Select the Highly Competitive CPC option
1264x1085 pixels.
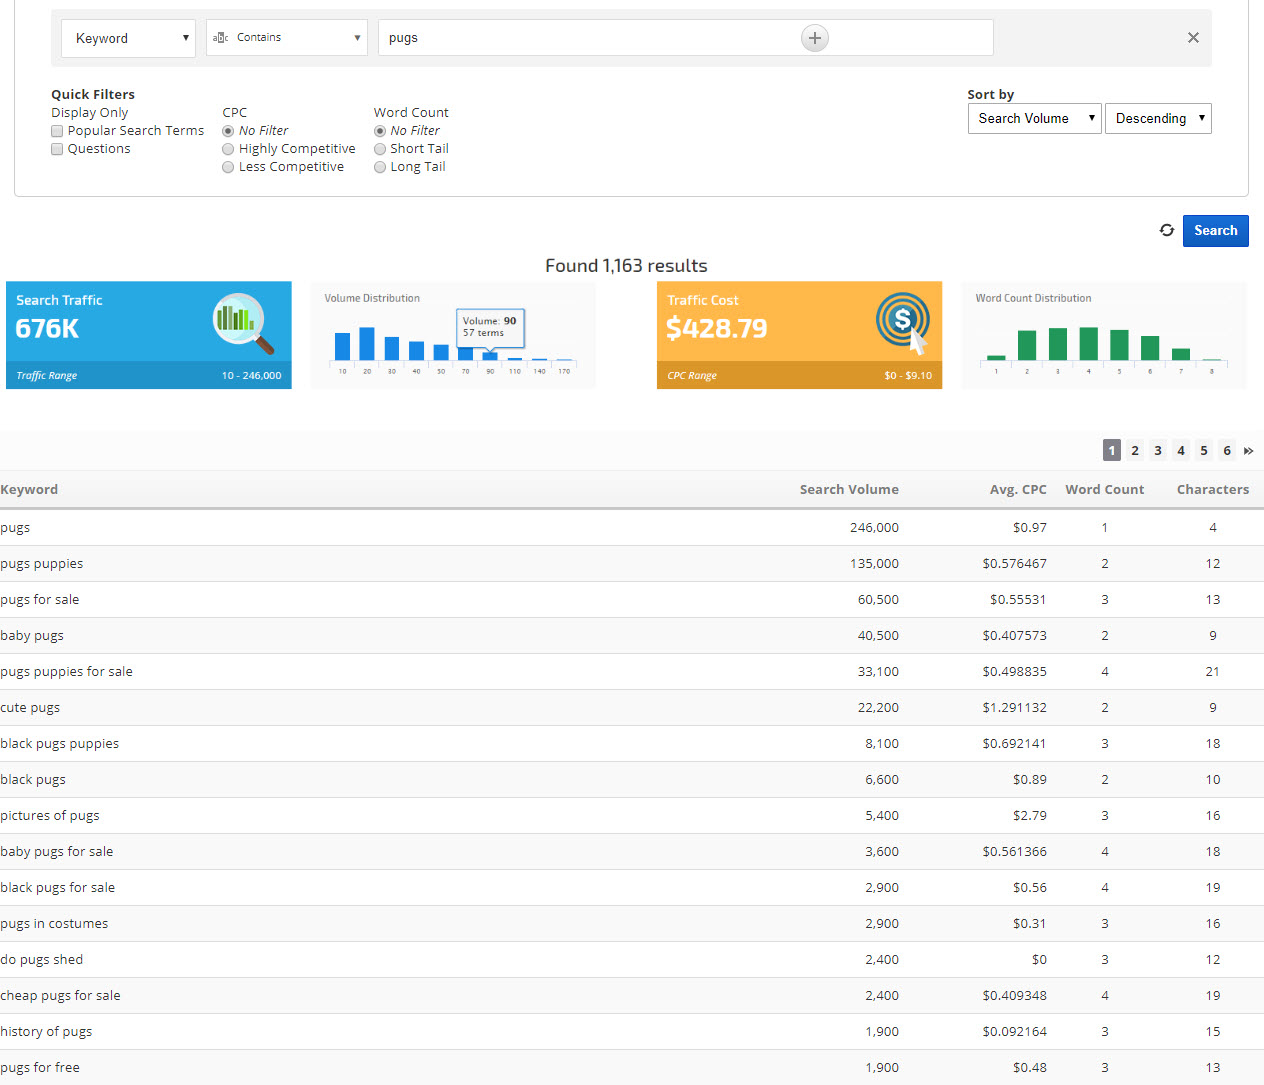point(228,149)
